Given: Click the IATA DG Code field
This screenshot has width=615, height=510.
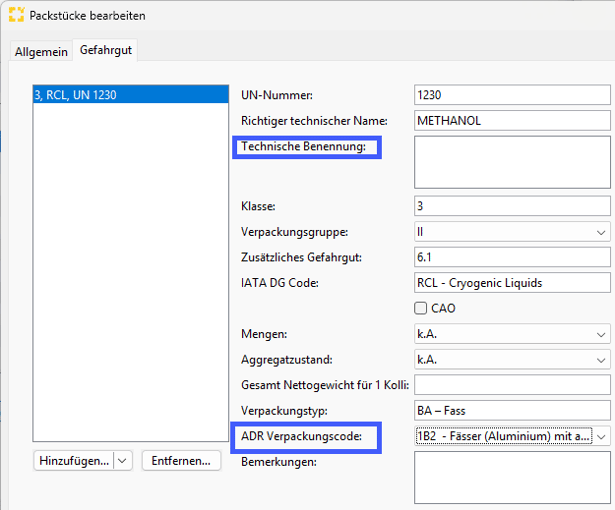Looking at the screenshot, I should [x=511, y=283].
